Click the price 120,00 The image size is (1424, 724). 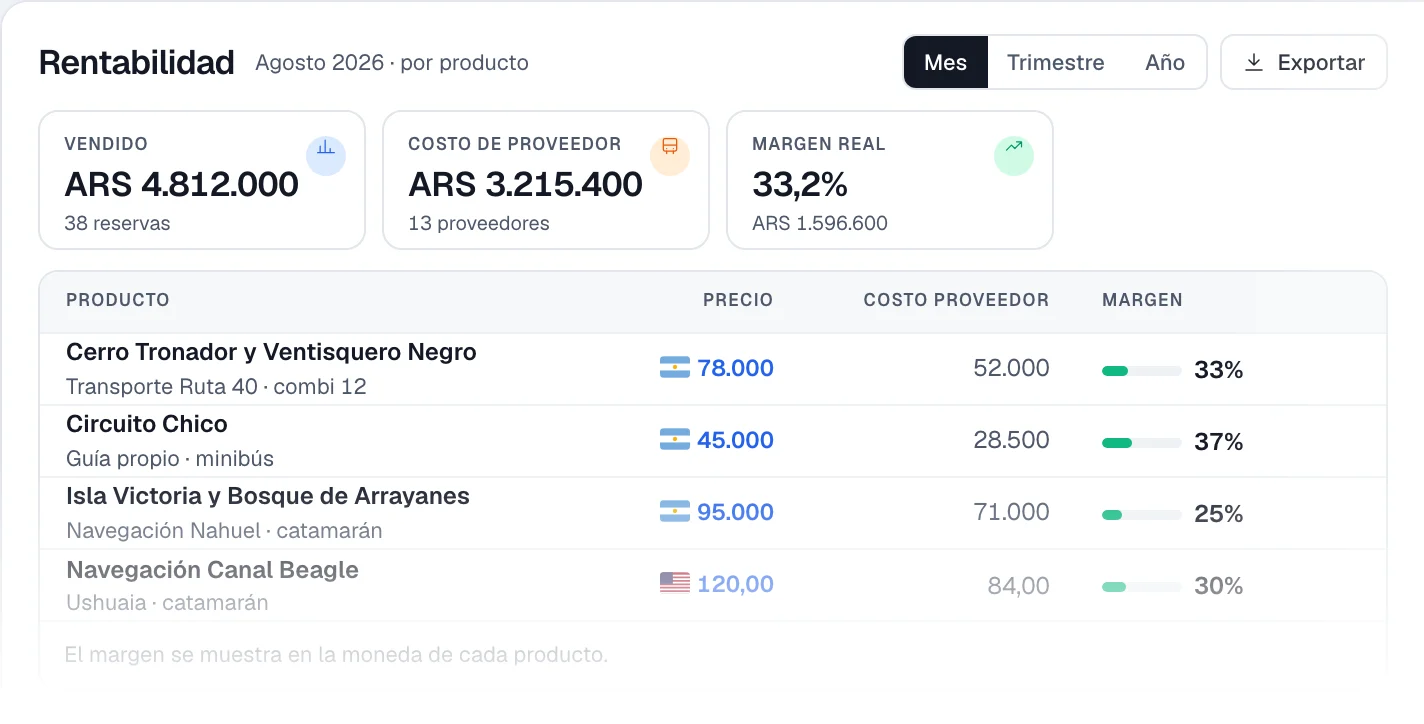(x=736, y=584)
